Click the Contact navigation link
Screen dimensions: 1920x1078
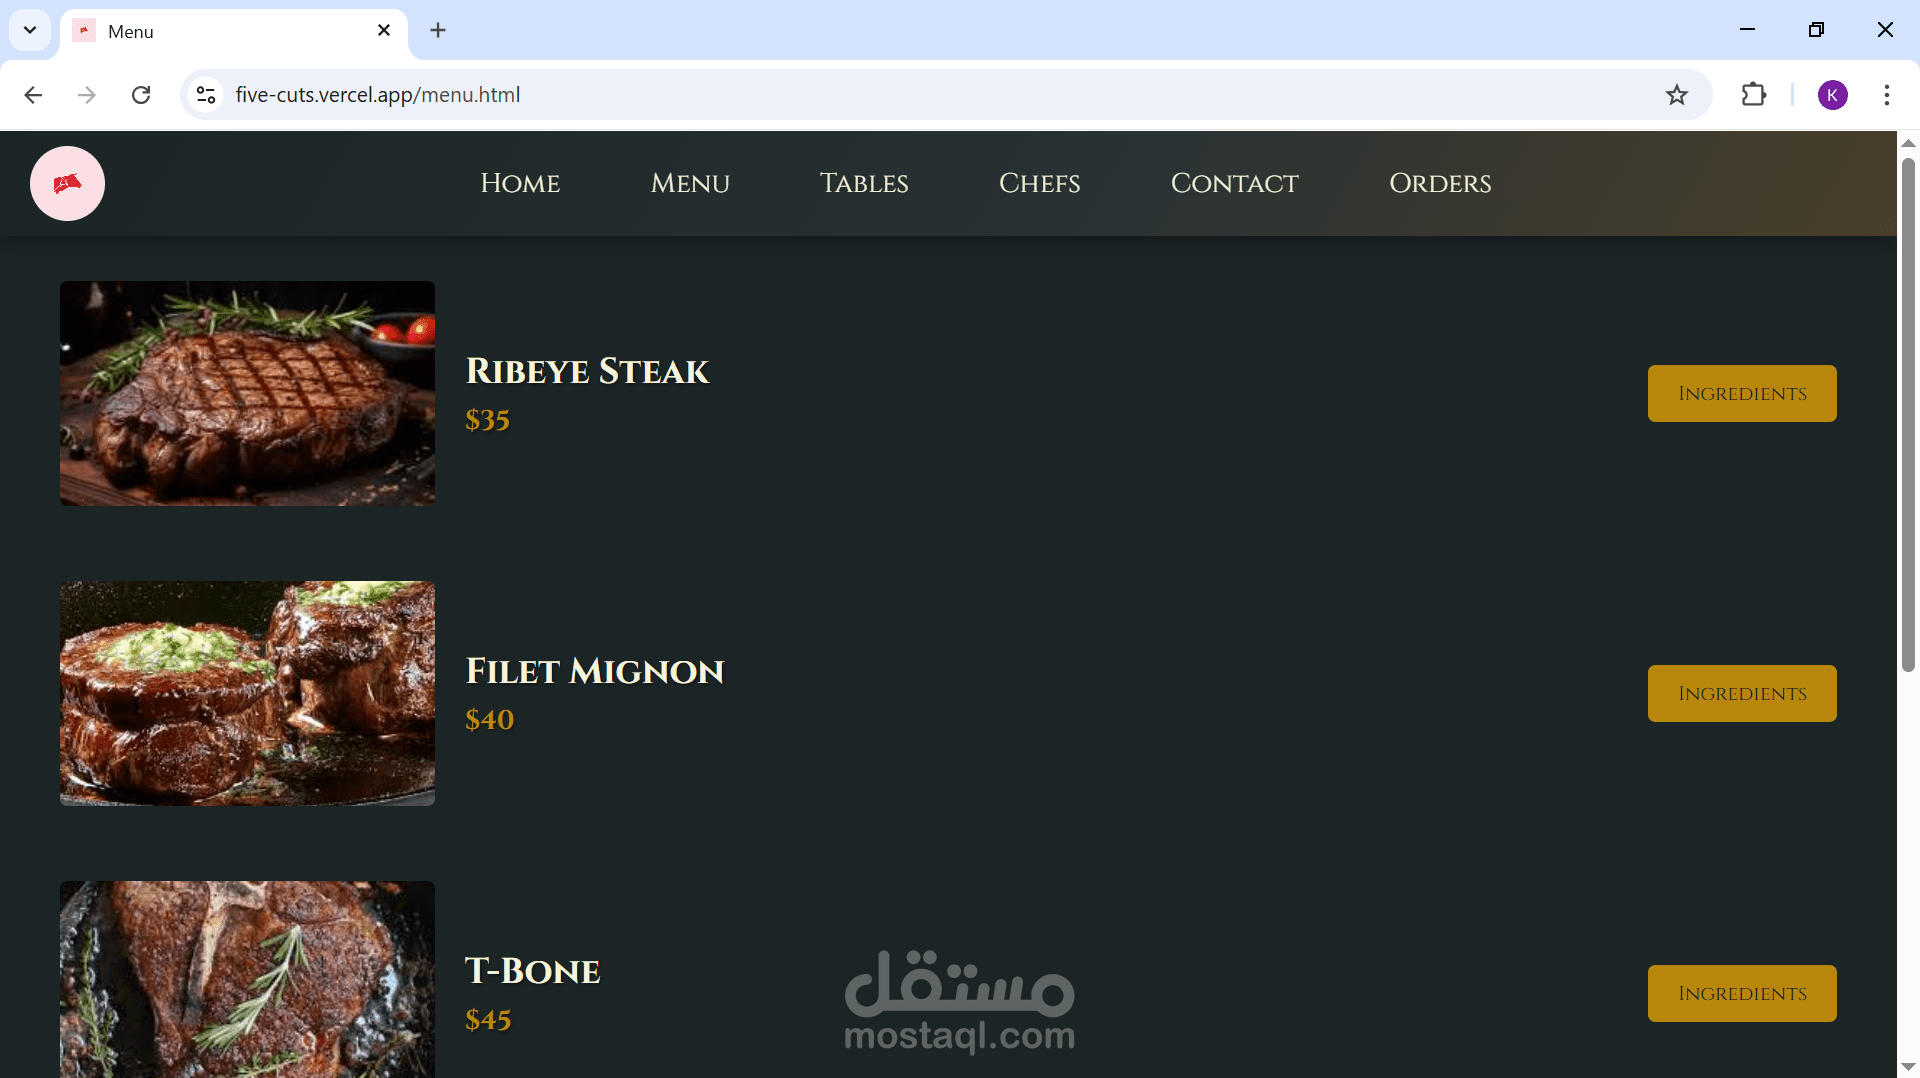click(x=1235, y=183)
